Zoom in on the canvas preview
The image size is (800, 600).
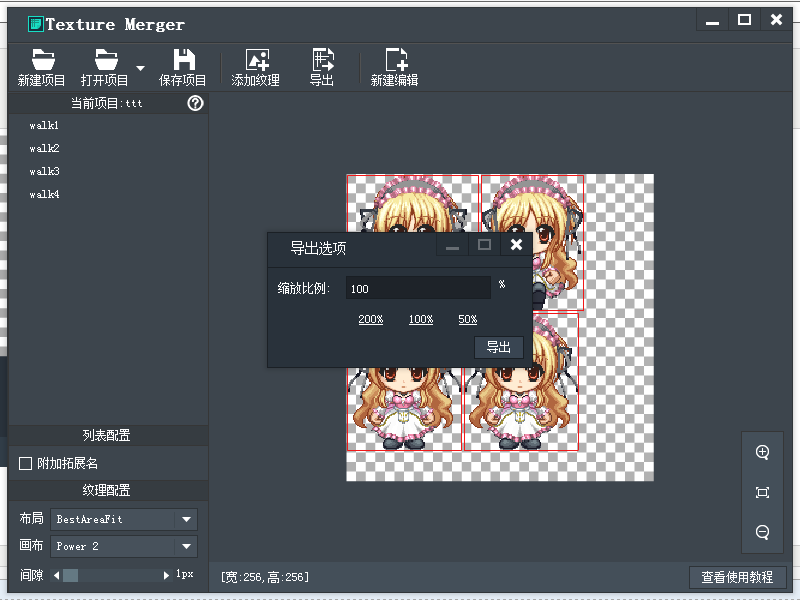tap(762, 452)
